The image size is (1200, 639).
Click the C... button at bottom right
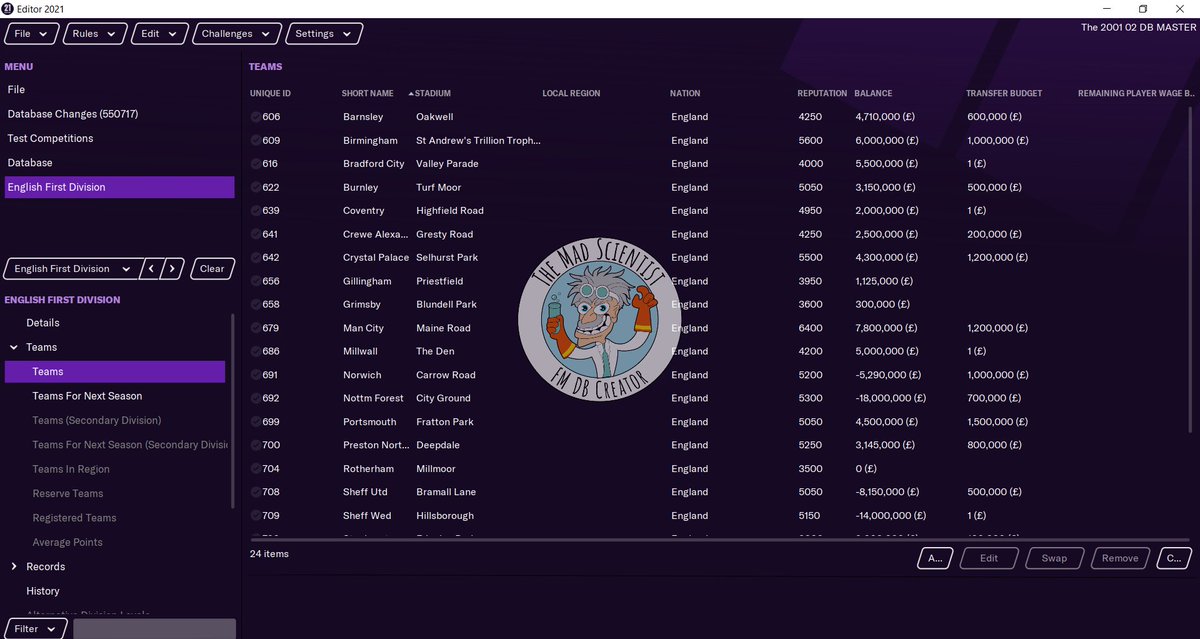1174,559
